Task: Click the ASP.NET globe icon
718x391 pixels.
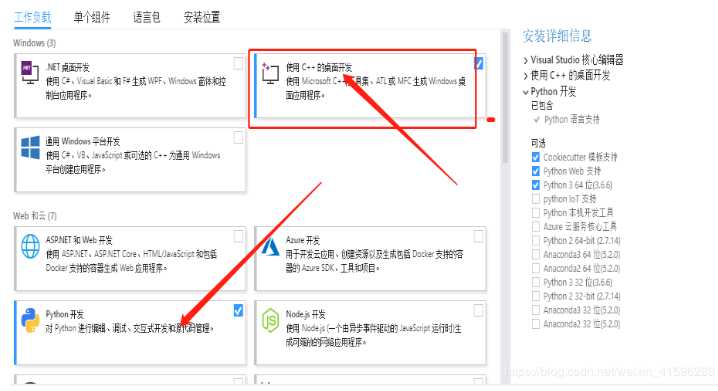Action: (x=31, y=246)
